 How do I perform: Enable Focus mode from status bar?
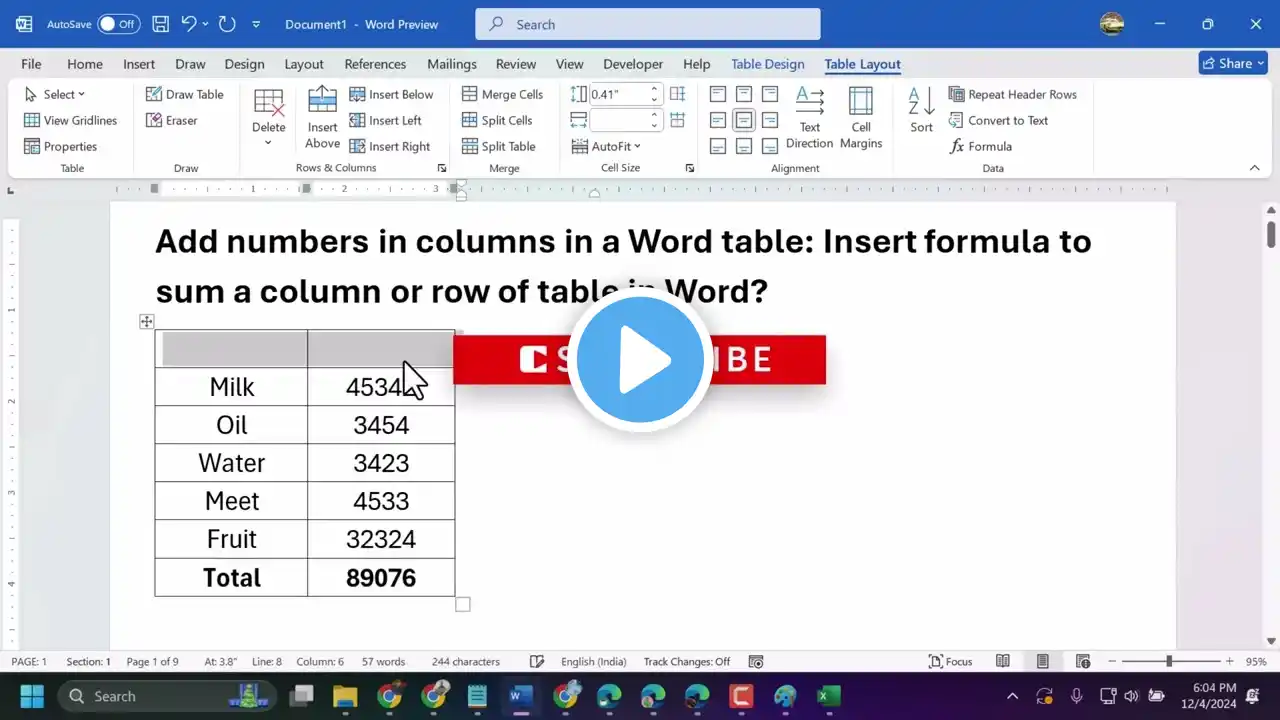(x=951, y=662)
